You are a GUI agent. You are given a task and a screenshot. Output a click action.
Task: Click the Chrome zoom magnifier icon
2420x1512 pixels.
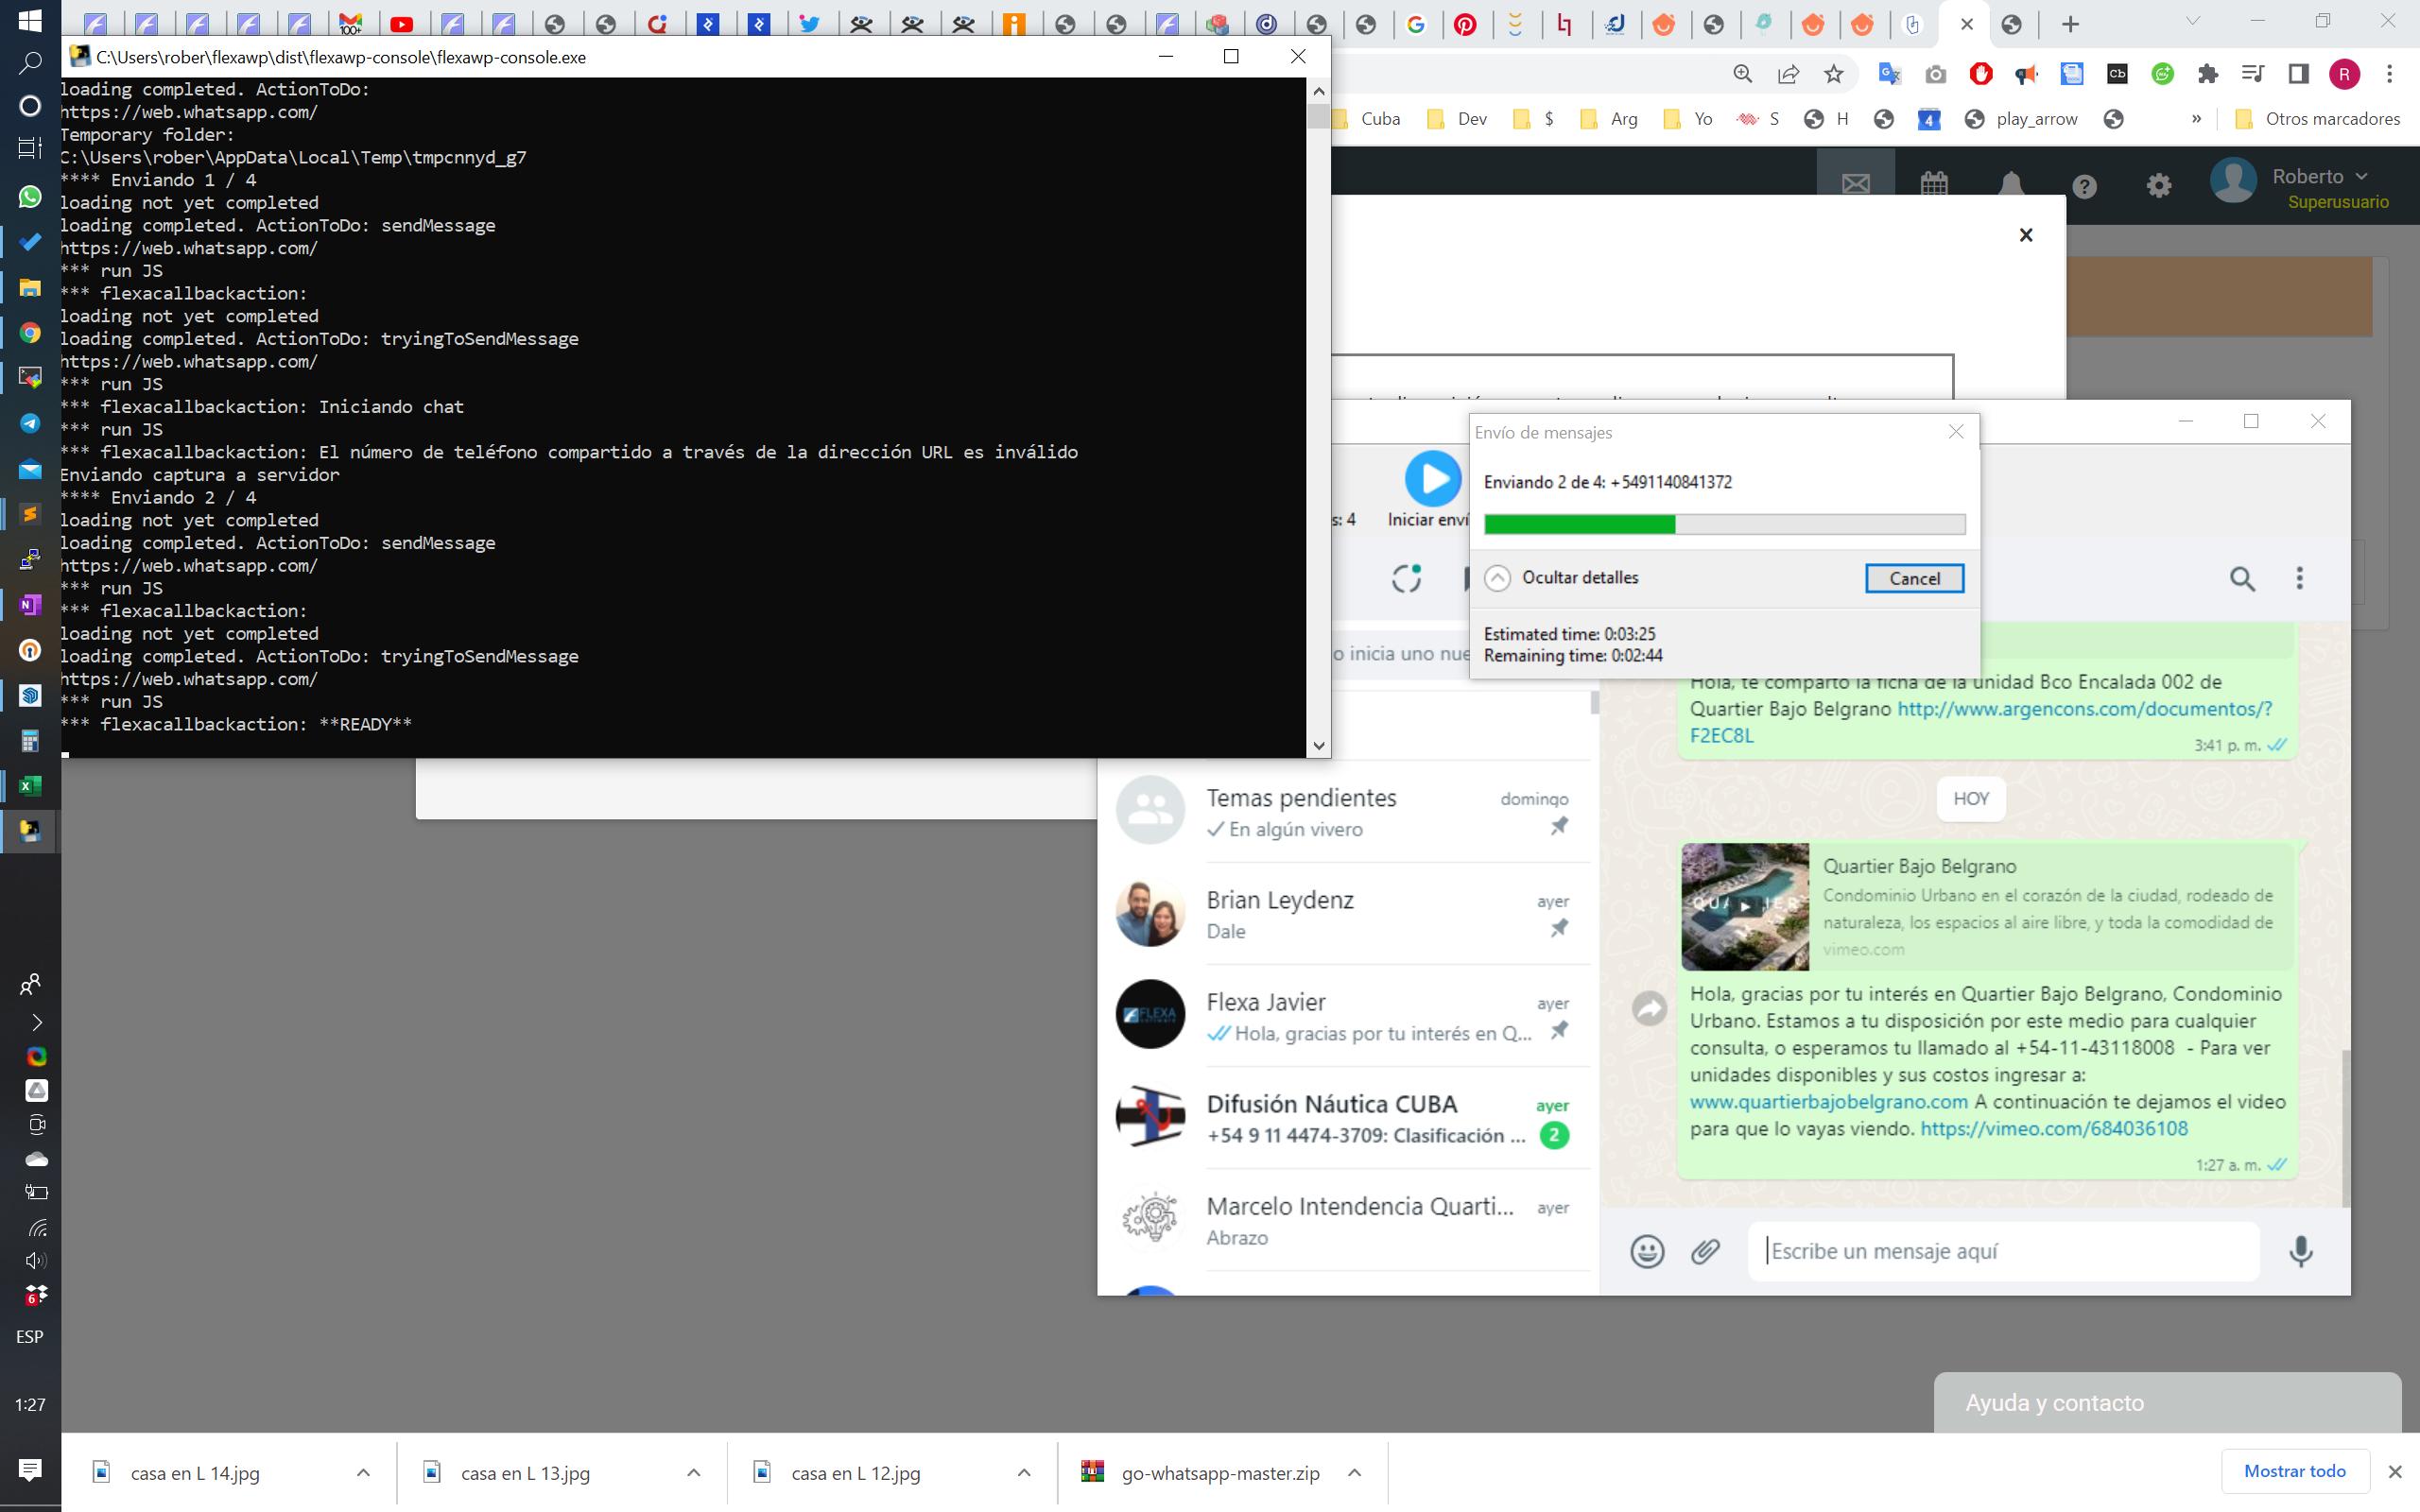pyautogui.click(x=1743, y=74)
